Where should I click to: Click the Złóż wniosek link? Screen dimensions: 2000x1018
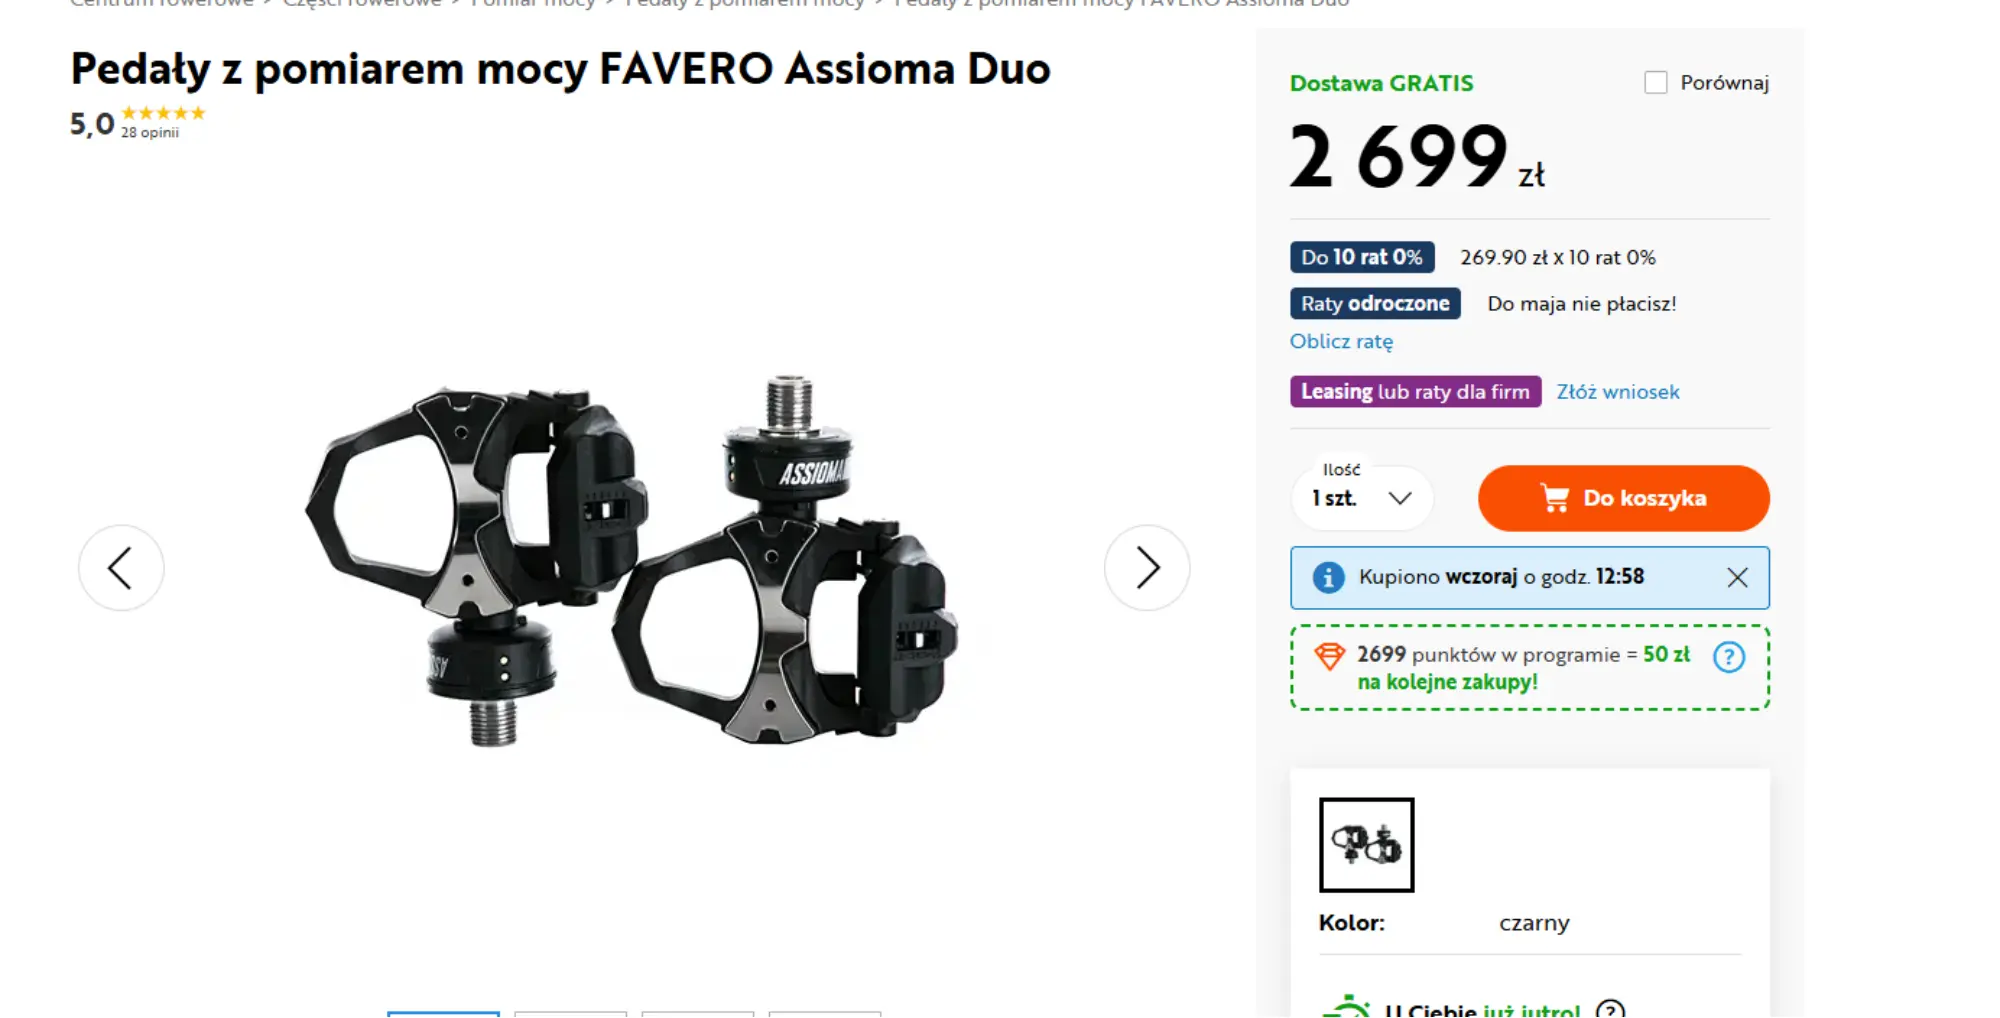(1618, 392)
